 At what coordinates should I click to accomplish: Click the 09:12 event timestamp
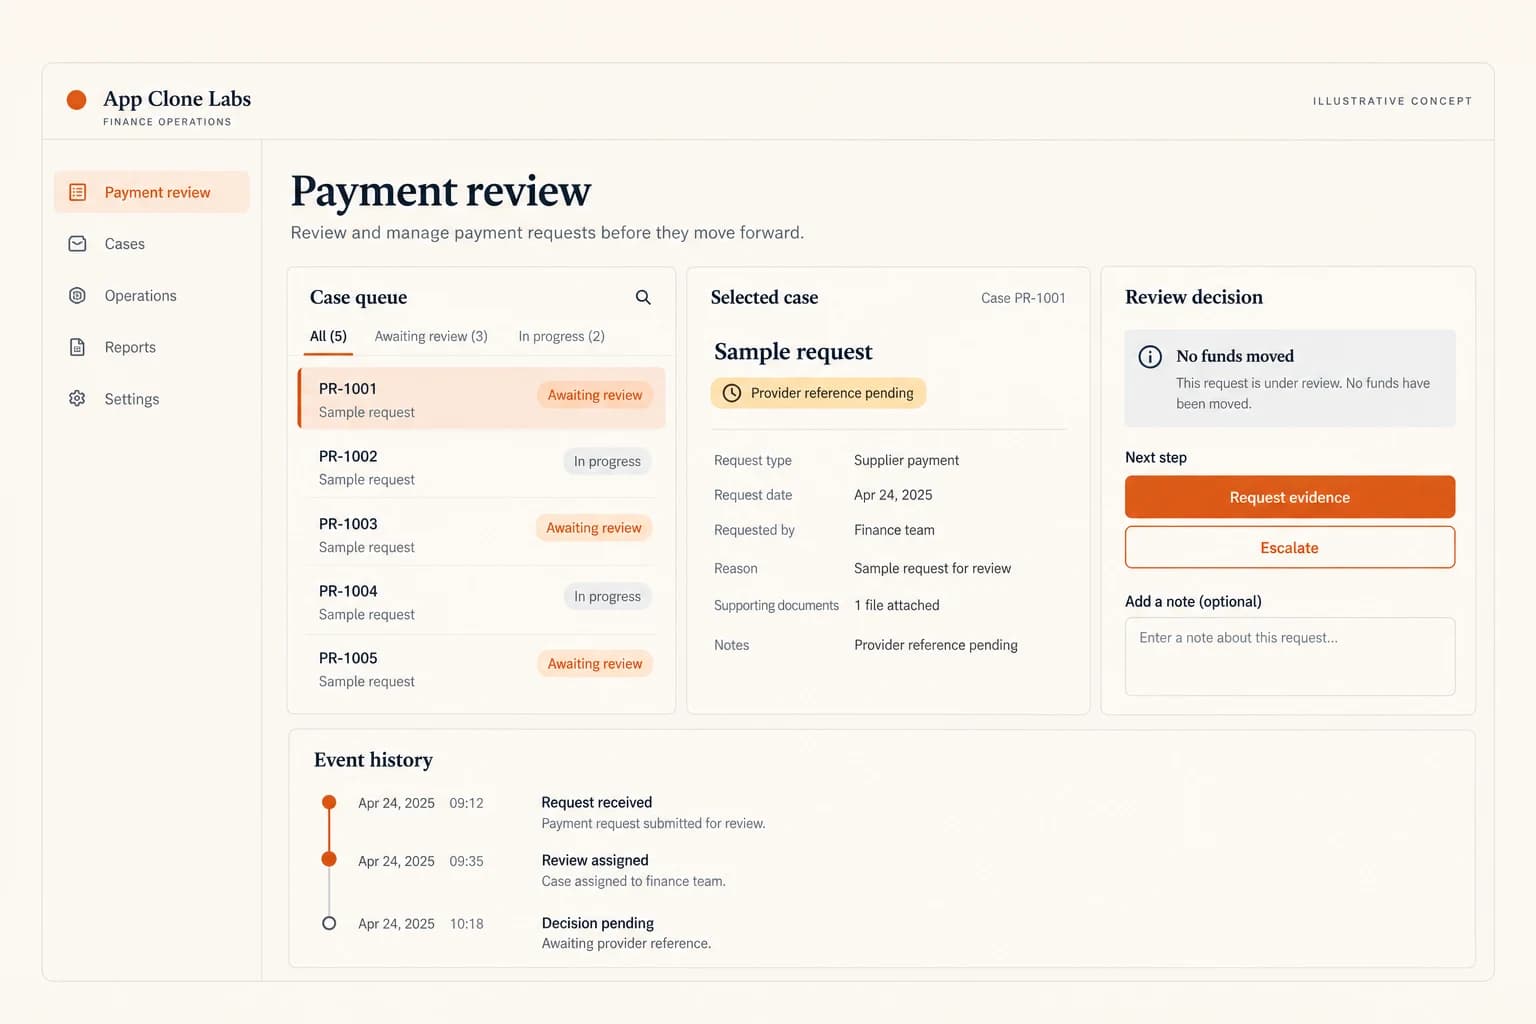pos(466,803)
